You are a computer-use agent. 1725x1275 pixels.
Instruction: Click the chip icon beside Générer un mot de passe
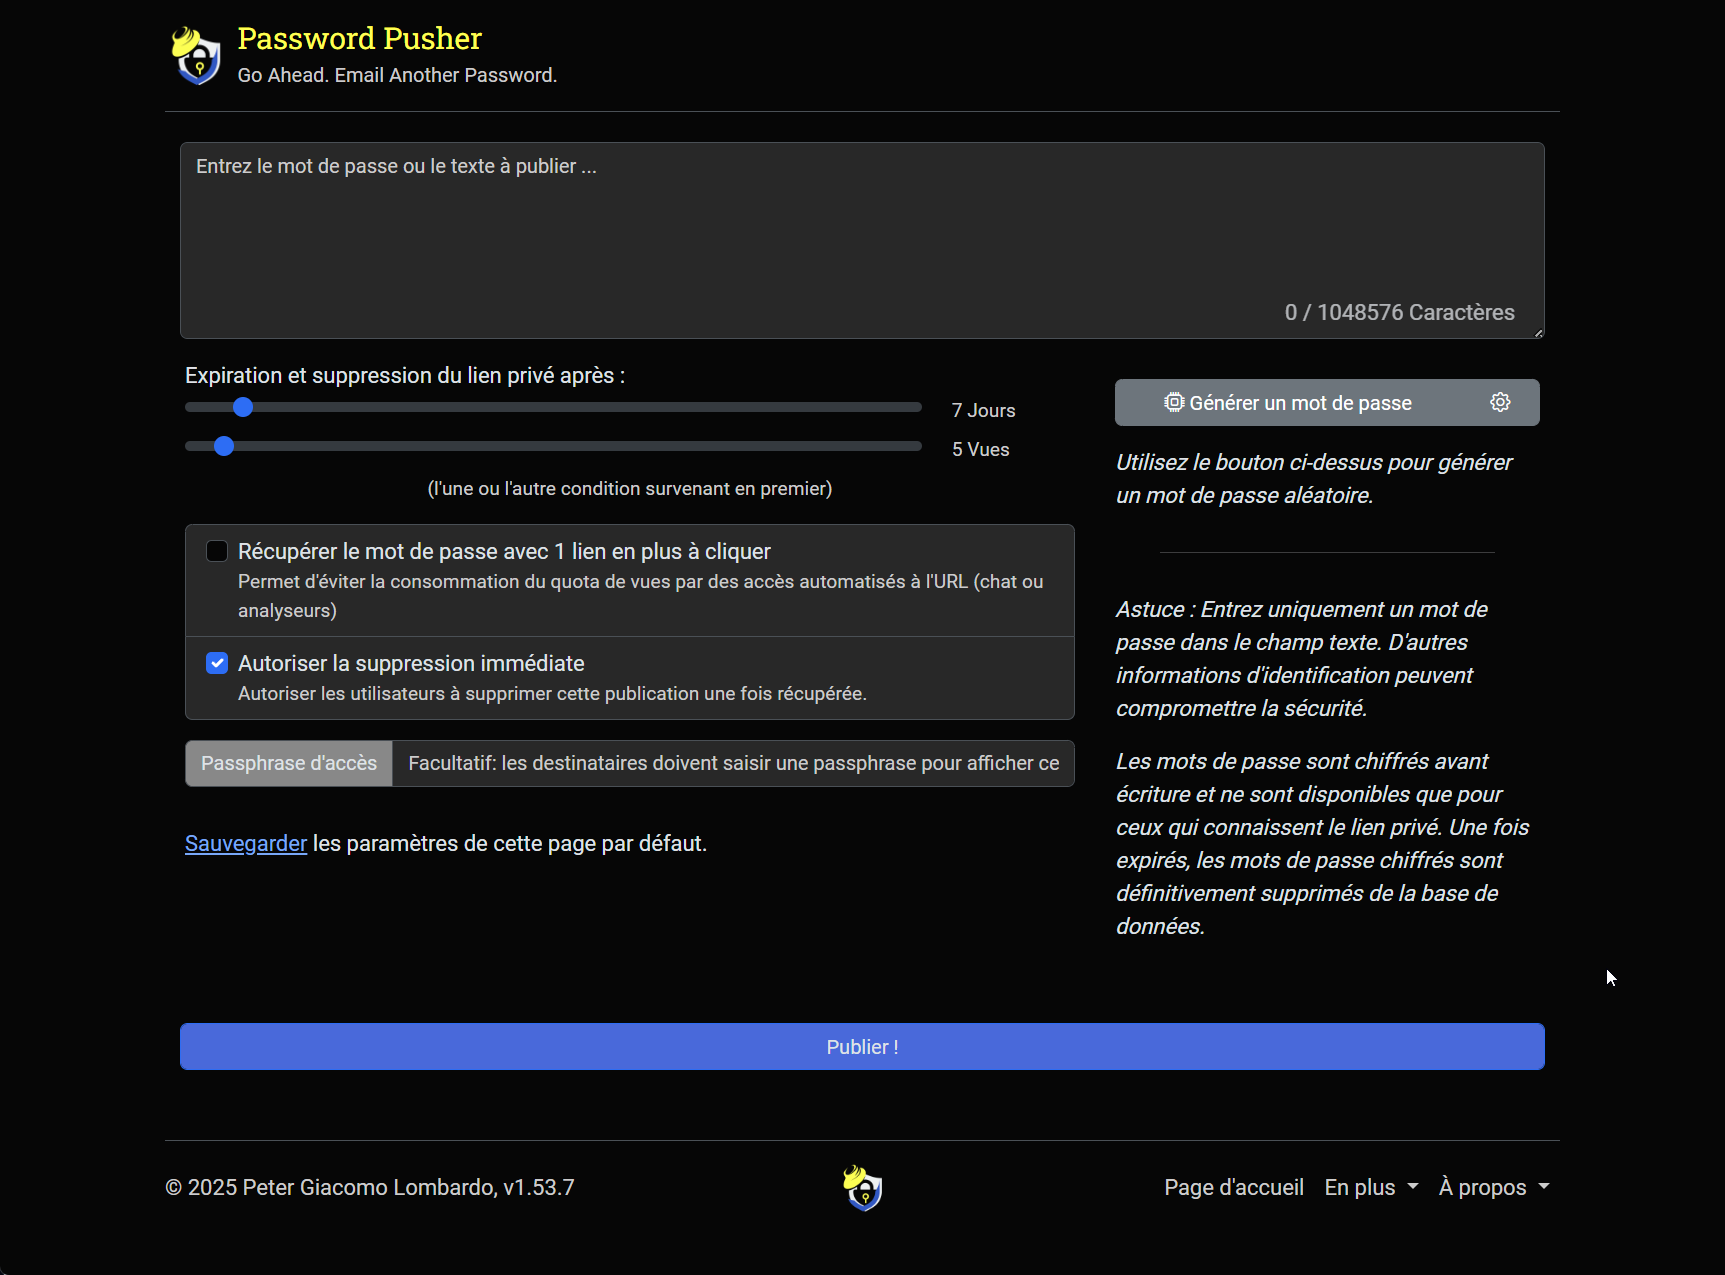(x=1173, y=402)
